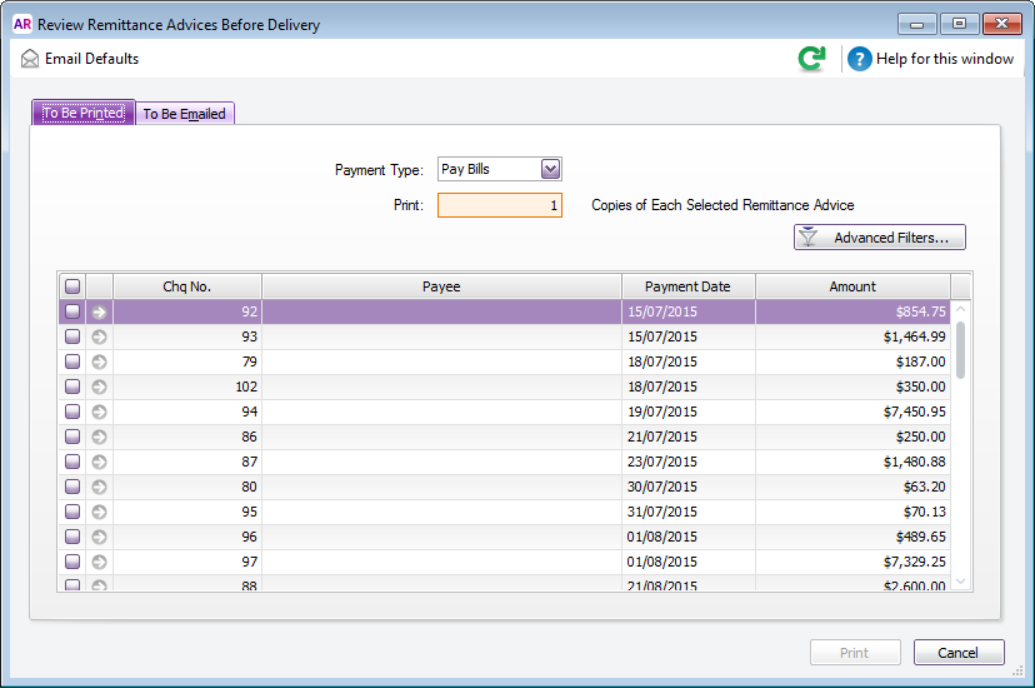Image resolution: width=1035 pixels, height=688 pixels.
Task: Sort by the Payee column header
Action: [x=441, y=287]
